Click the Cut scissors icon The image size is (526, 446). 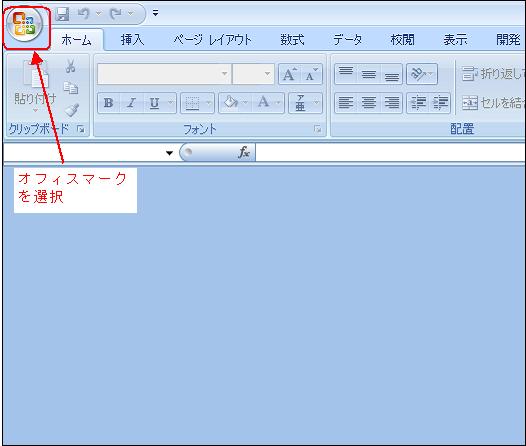coord(70,66)
